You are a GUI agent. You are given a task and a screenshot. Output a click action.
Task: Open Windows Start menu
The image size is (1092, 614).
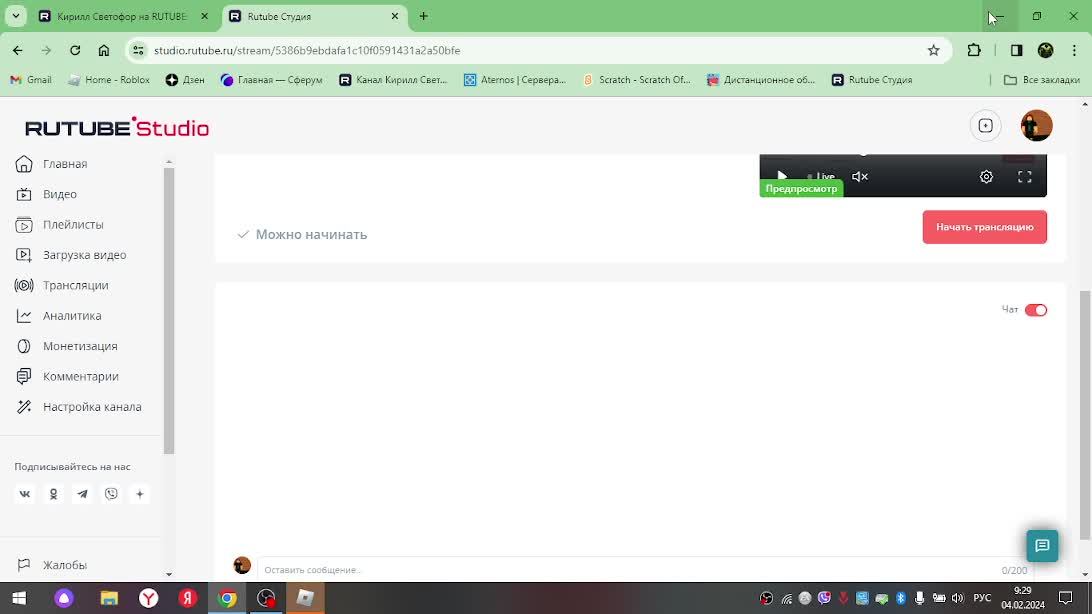19,598
